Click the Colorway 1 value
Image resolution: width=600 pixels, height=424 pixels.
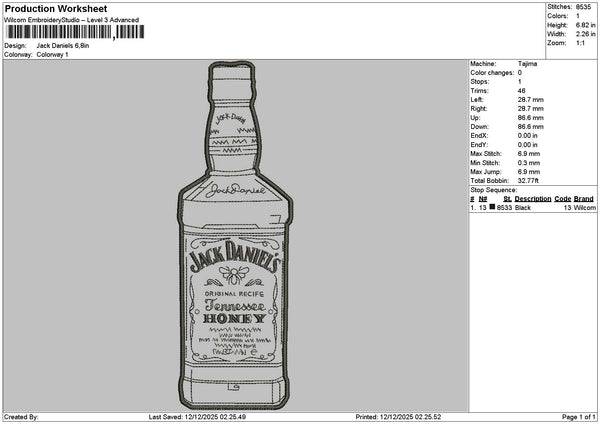point(52,55)
